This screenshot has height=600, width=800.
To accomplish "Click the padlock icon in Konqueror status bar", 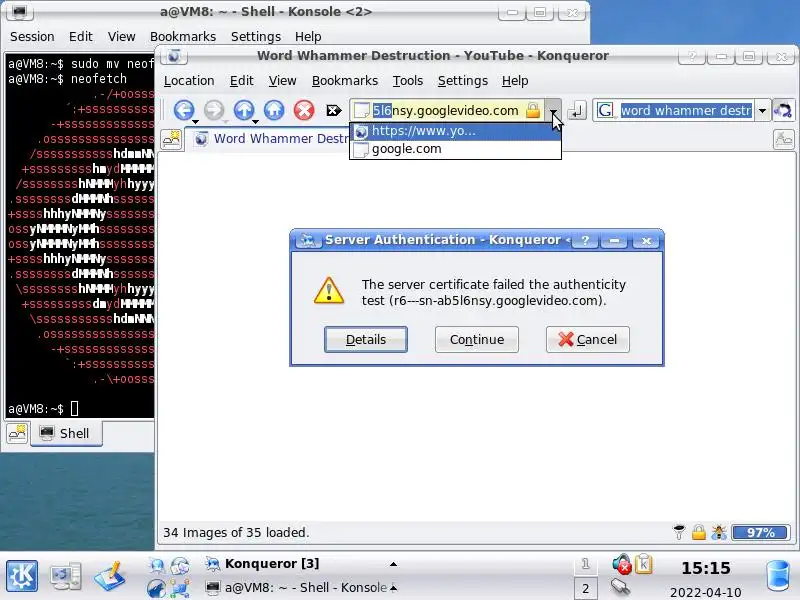I will click(698, 532).
